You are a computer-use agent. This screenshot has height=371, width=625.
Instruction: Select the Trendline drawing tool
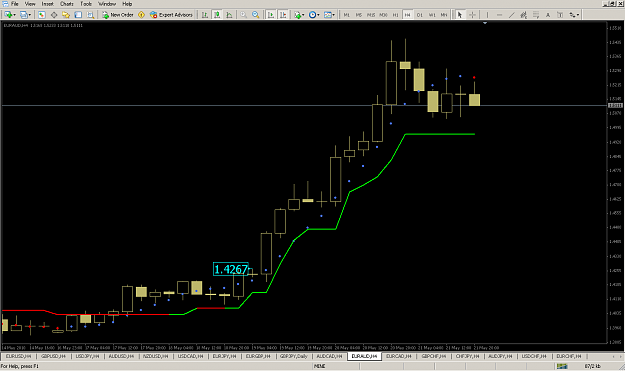point(512,15)
